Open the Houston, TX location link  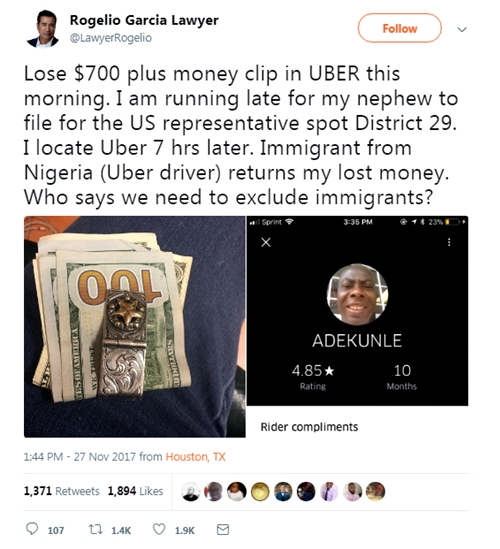(195, 457)
